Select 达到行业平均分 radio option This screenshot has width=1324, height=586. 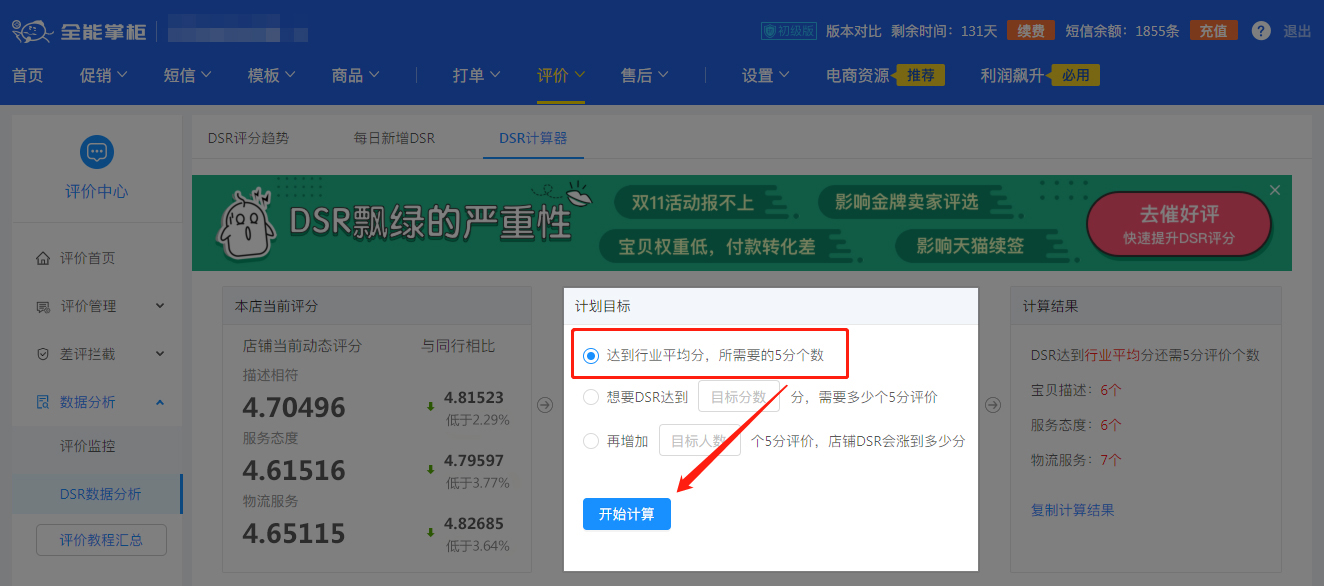[x=591, y=356]
